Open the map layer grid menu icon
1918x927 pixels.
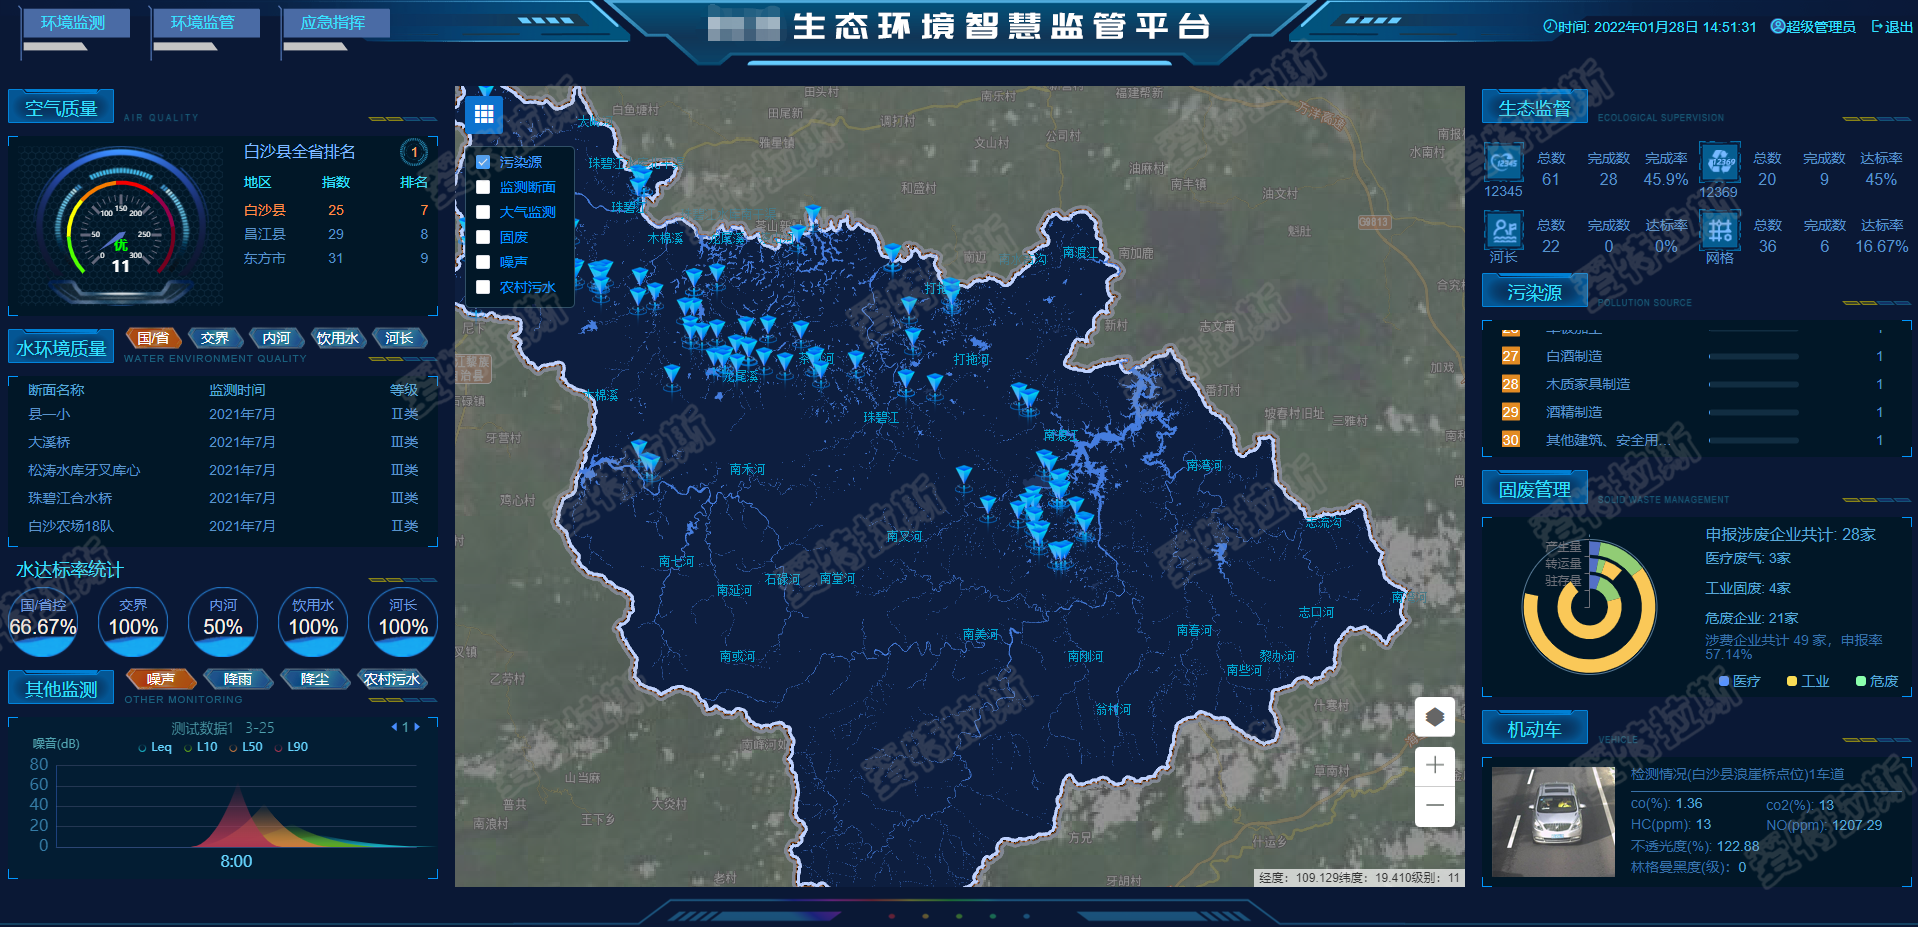484,115
